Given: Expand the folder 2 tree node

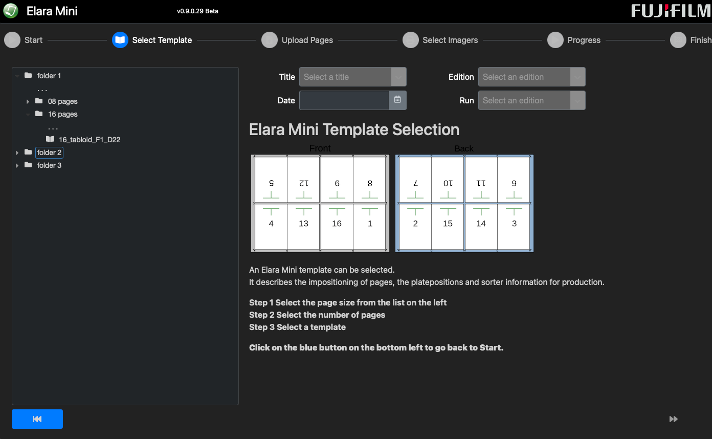Looking at the screenshot, I should tap(17, 153).
